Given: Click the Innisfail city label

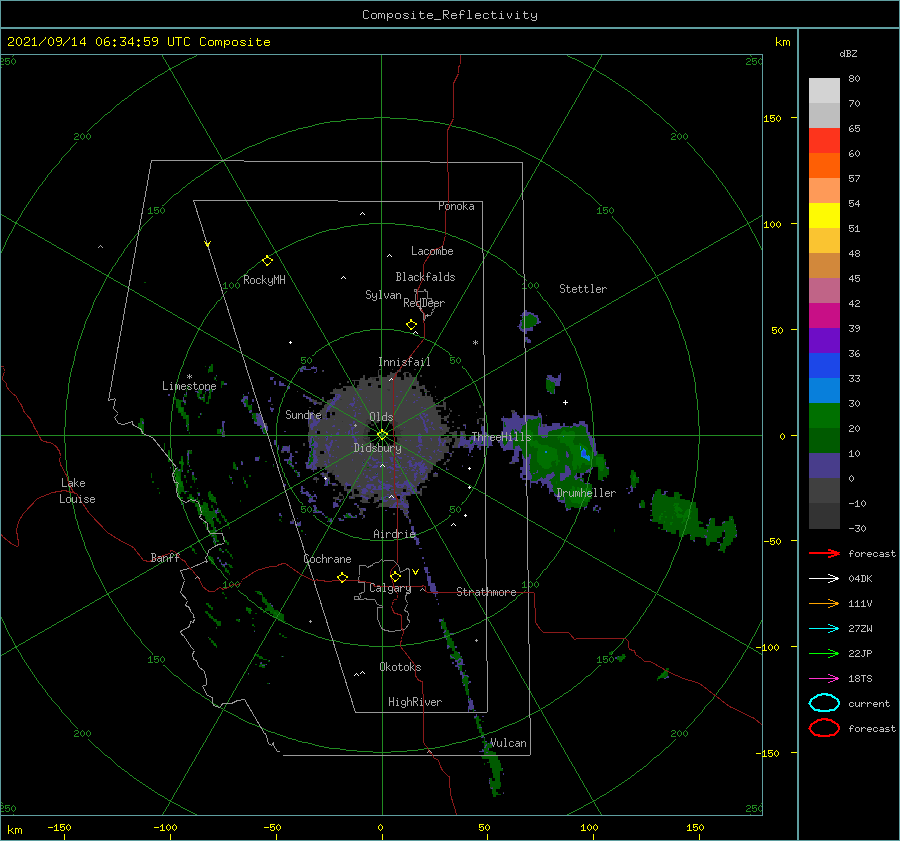Looking at the screenshot, I should (x=404, y=362).
